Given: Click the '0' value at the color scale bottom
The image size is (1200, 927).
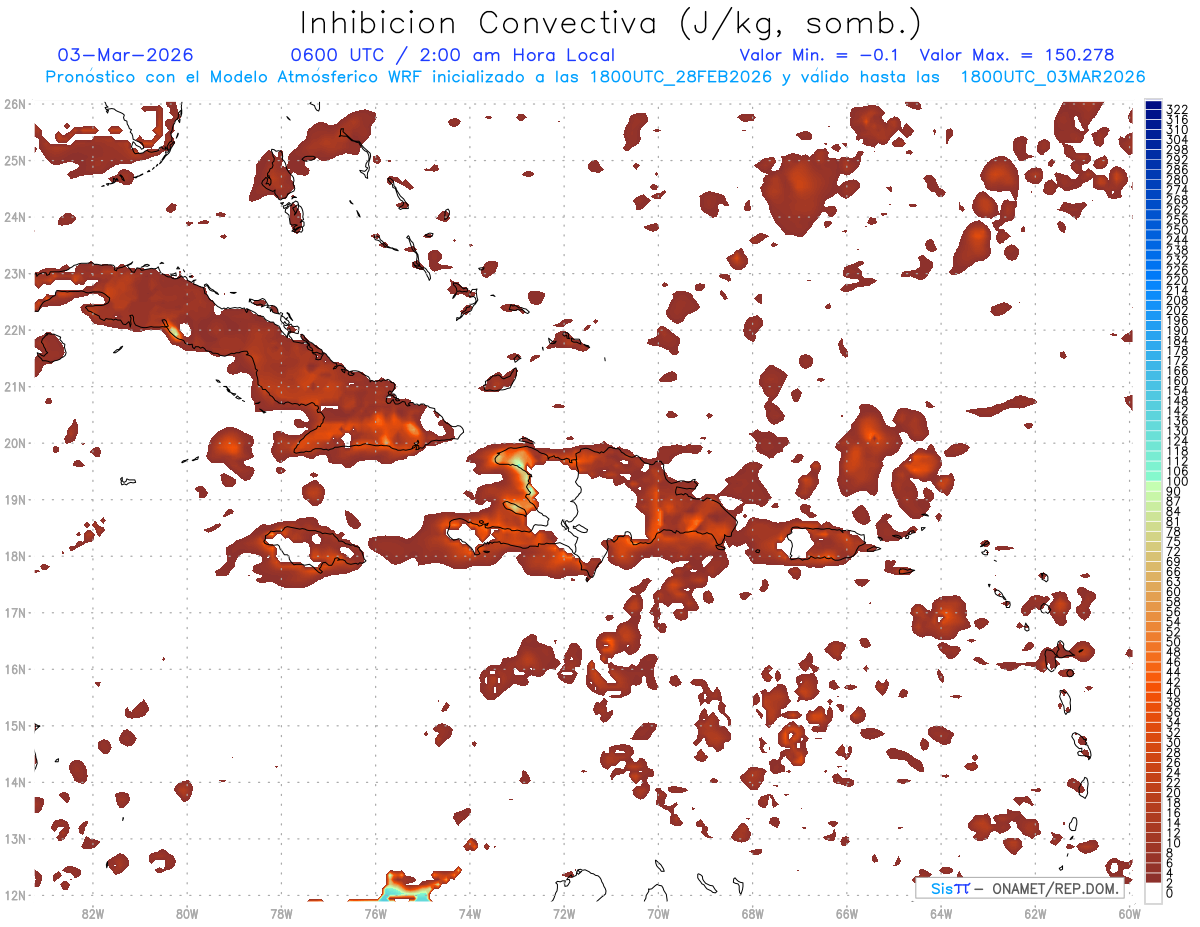Looking at the screenshot, I should click(1170, 893).
